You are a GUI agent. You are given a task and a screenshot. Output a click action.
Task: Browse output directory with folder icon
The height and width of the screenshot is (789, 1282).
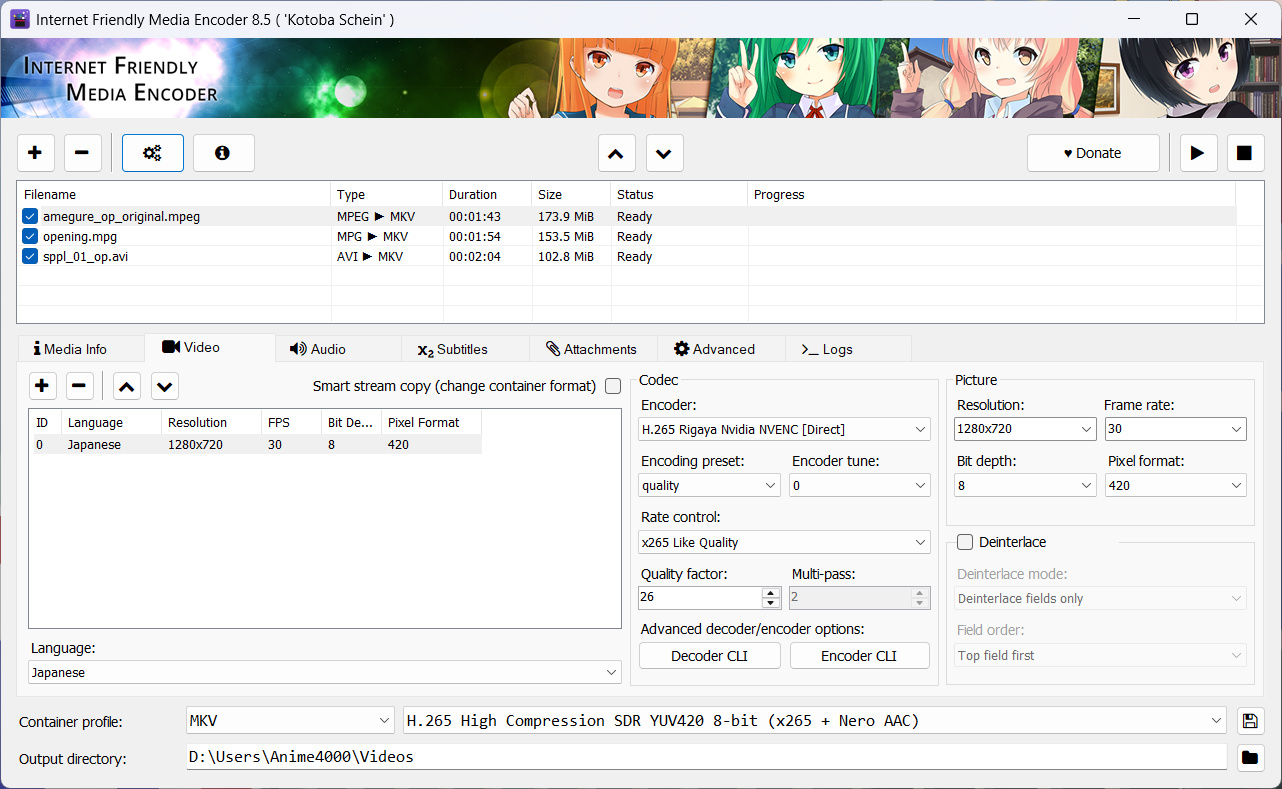[1249, 757]
